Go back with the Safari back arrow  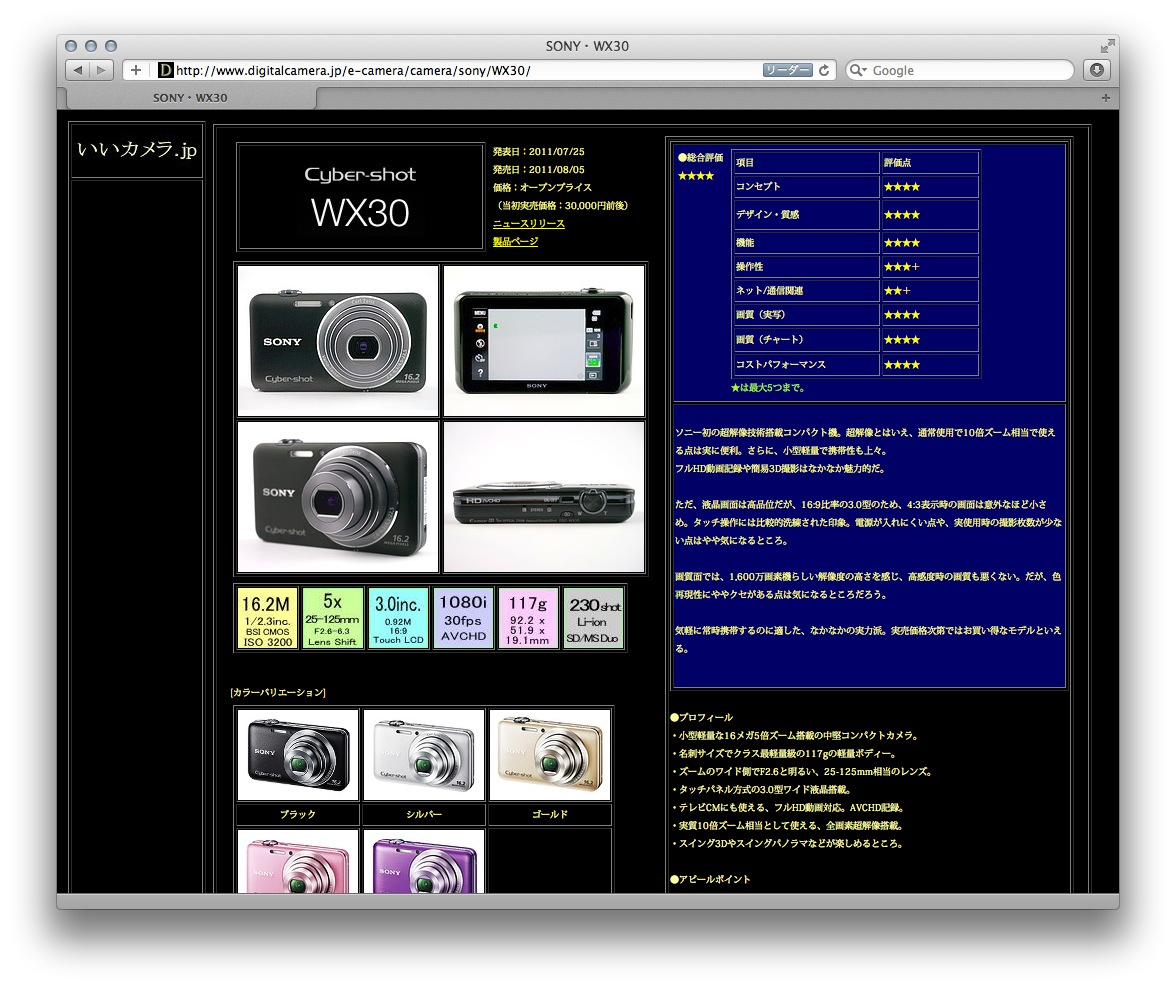tap(78, 70)
